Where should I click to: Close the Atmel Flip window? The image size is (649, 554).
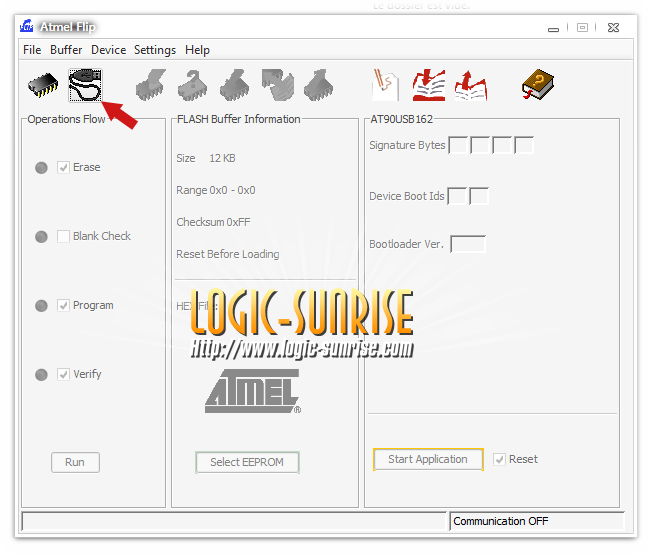pos(613,28)
